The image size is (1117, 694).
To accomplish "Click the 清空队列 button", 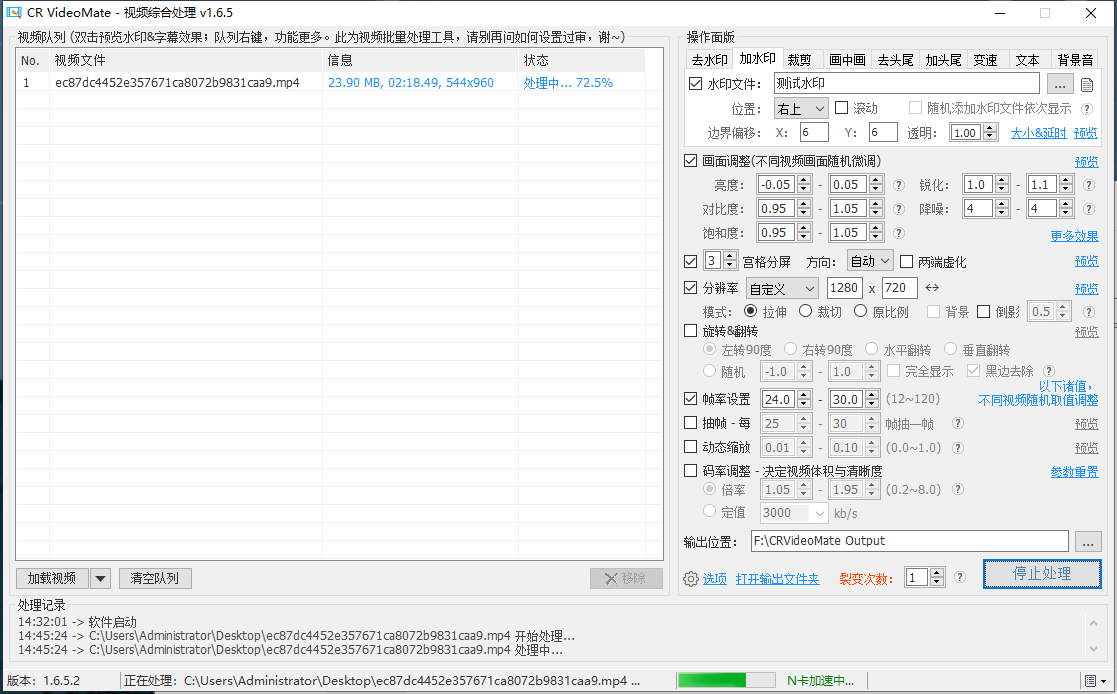I will pyautogui.click(x=155, y=579).
